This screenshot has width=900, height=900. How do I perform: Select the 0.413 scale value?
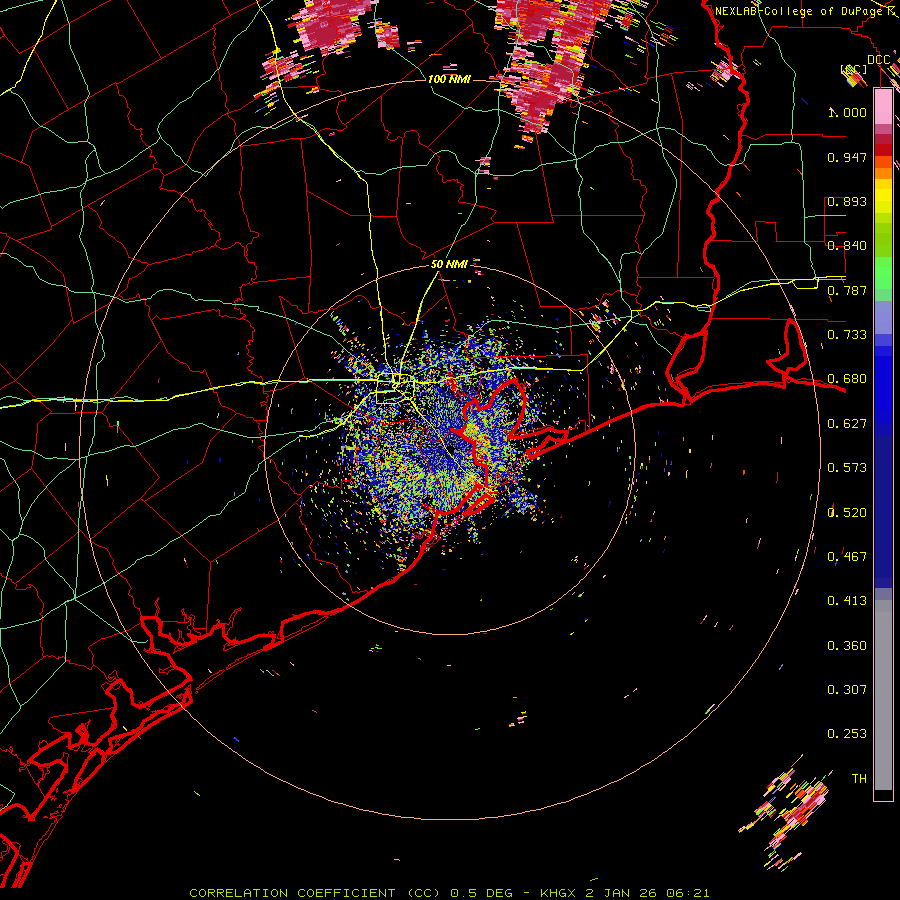coord(847,601)
